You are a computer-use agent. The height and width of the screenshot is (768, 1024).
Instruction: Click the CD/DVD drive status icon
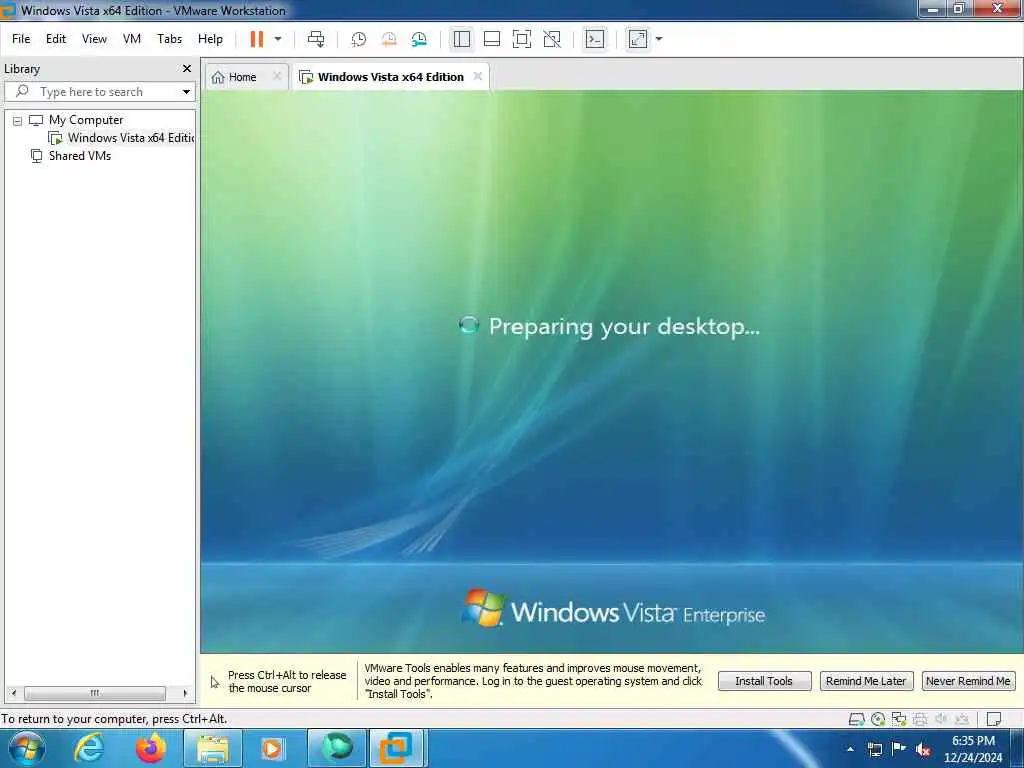pos(878,720)
